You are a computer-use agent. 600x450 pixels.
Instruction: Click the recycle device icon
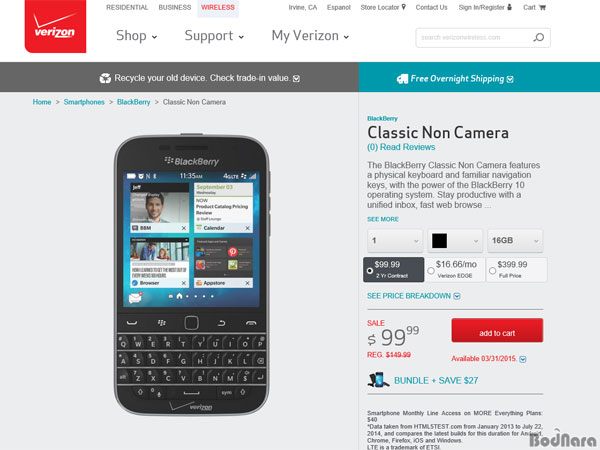(x=105, y=78)
